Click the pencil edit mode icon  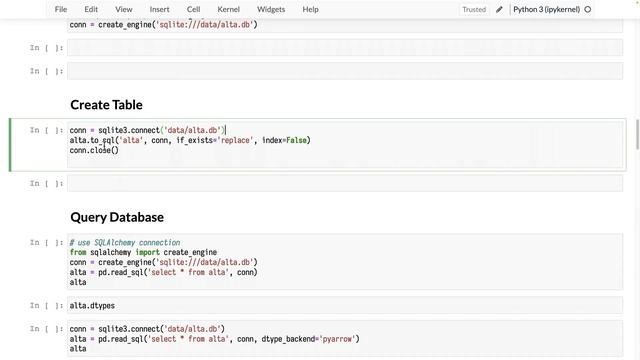coord(499,9)
